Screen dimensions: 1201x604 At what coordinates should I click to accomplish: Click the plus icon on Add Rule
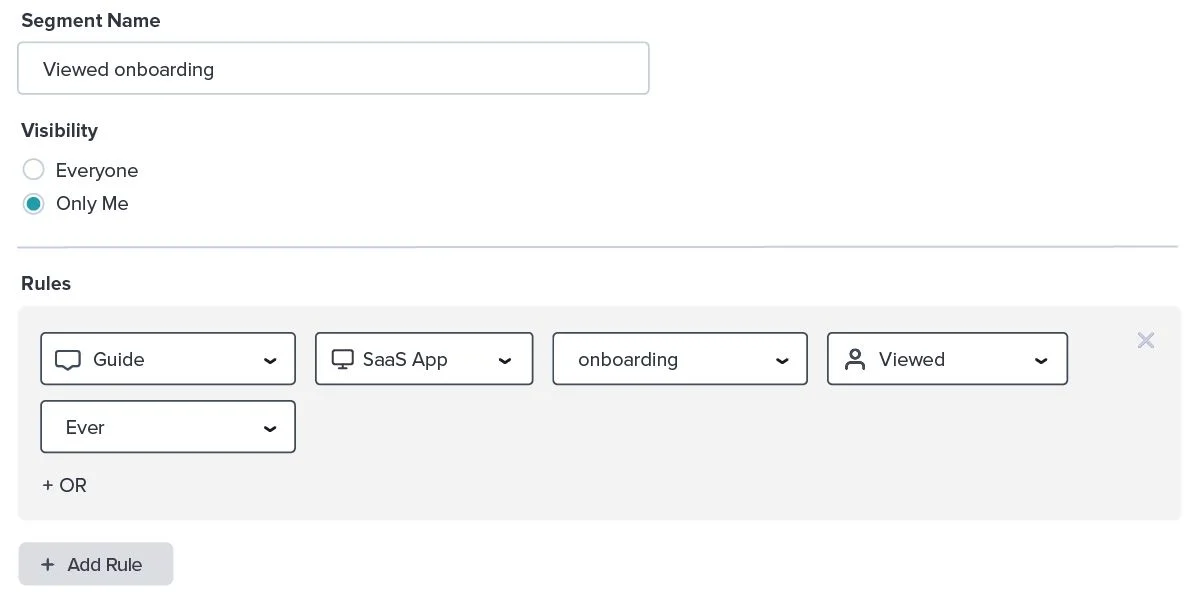tap(47, 565)
